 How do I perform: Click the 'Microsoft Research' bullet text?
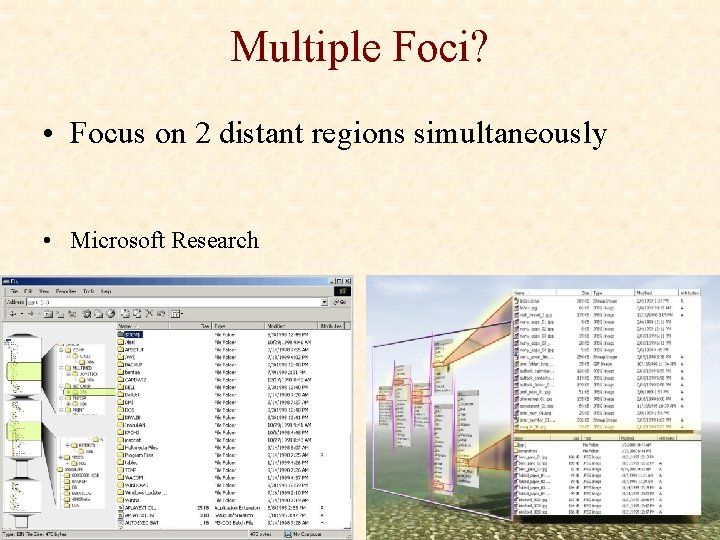[164, 240]
